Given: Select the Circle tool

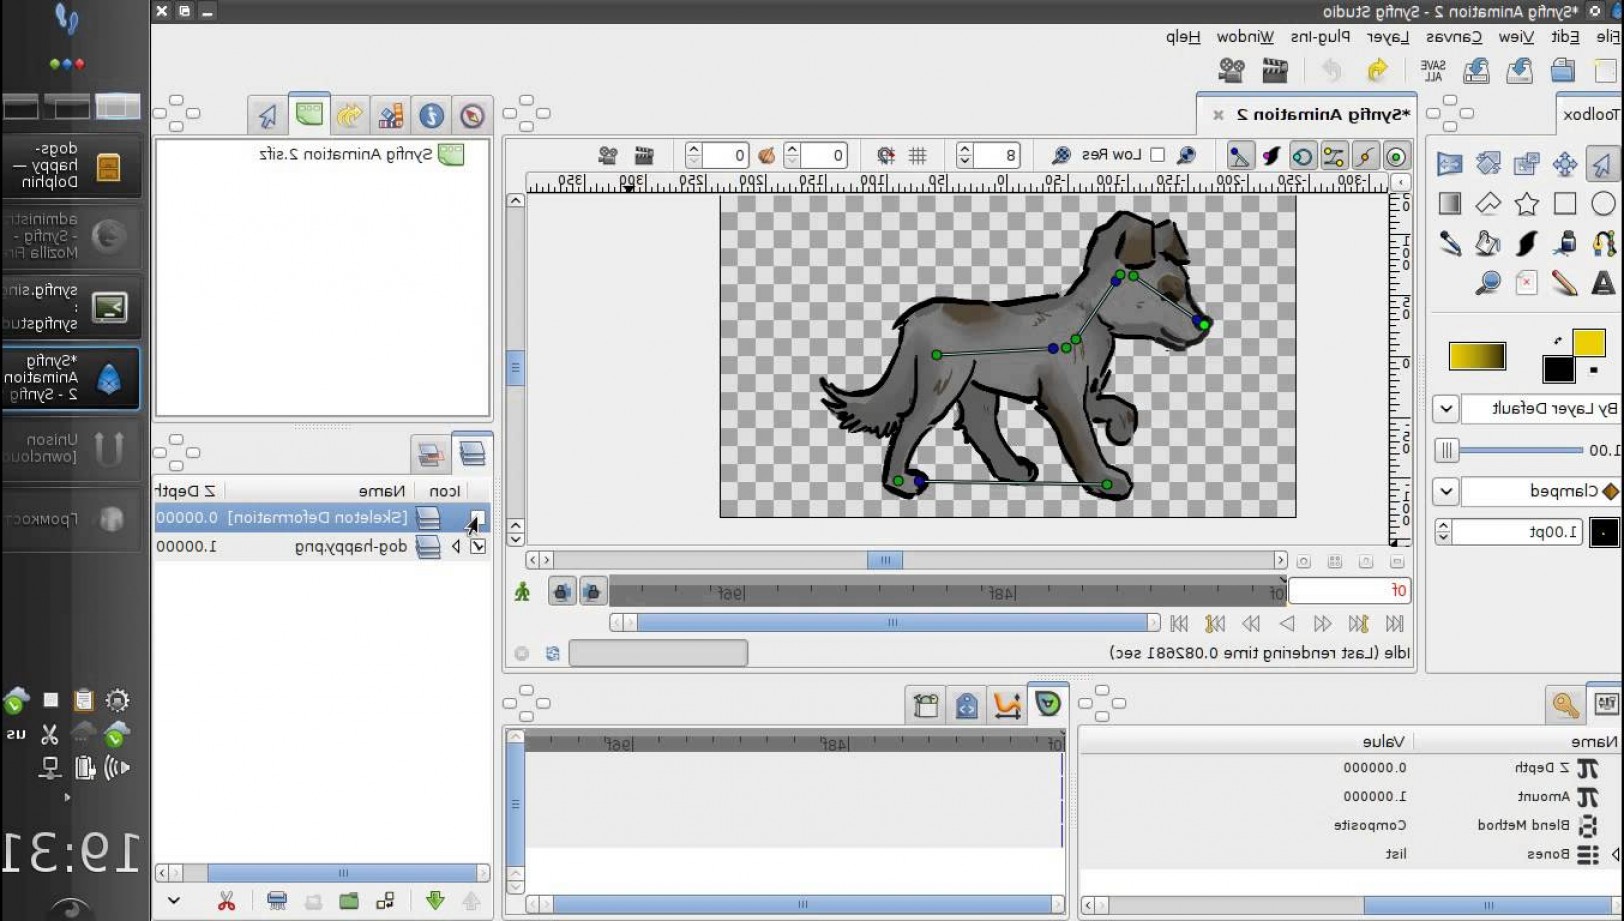Looking at the screenshot, I should point(1602,202).
